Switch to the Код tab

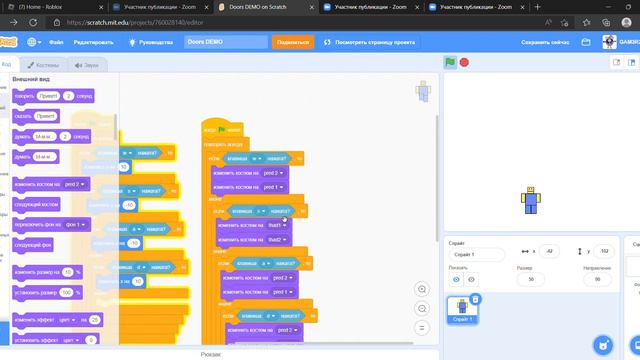click(7, 64)
